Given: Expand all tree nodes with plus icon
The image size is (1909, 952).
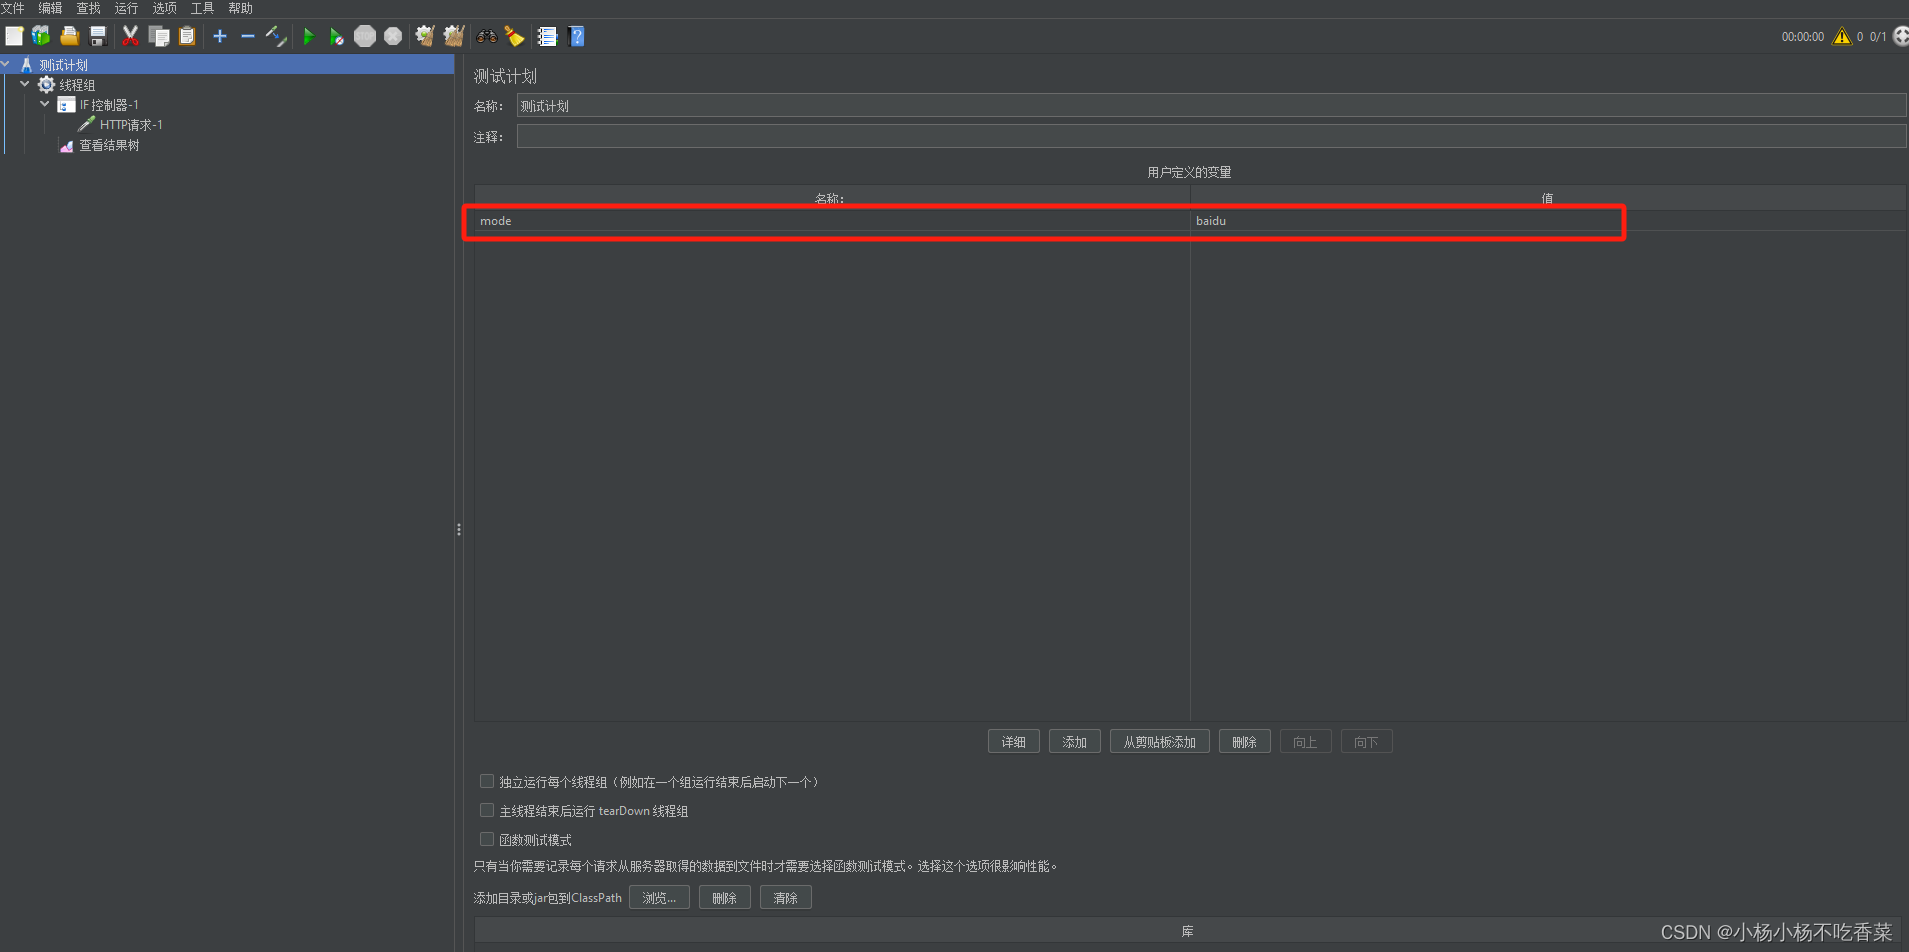Looking at the screenshot, I should 220,36.
